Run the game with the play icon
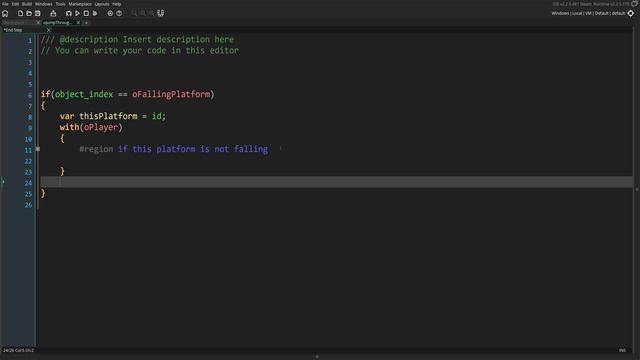640x360 pixels. tap(77, 13)
